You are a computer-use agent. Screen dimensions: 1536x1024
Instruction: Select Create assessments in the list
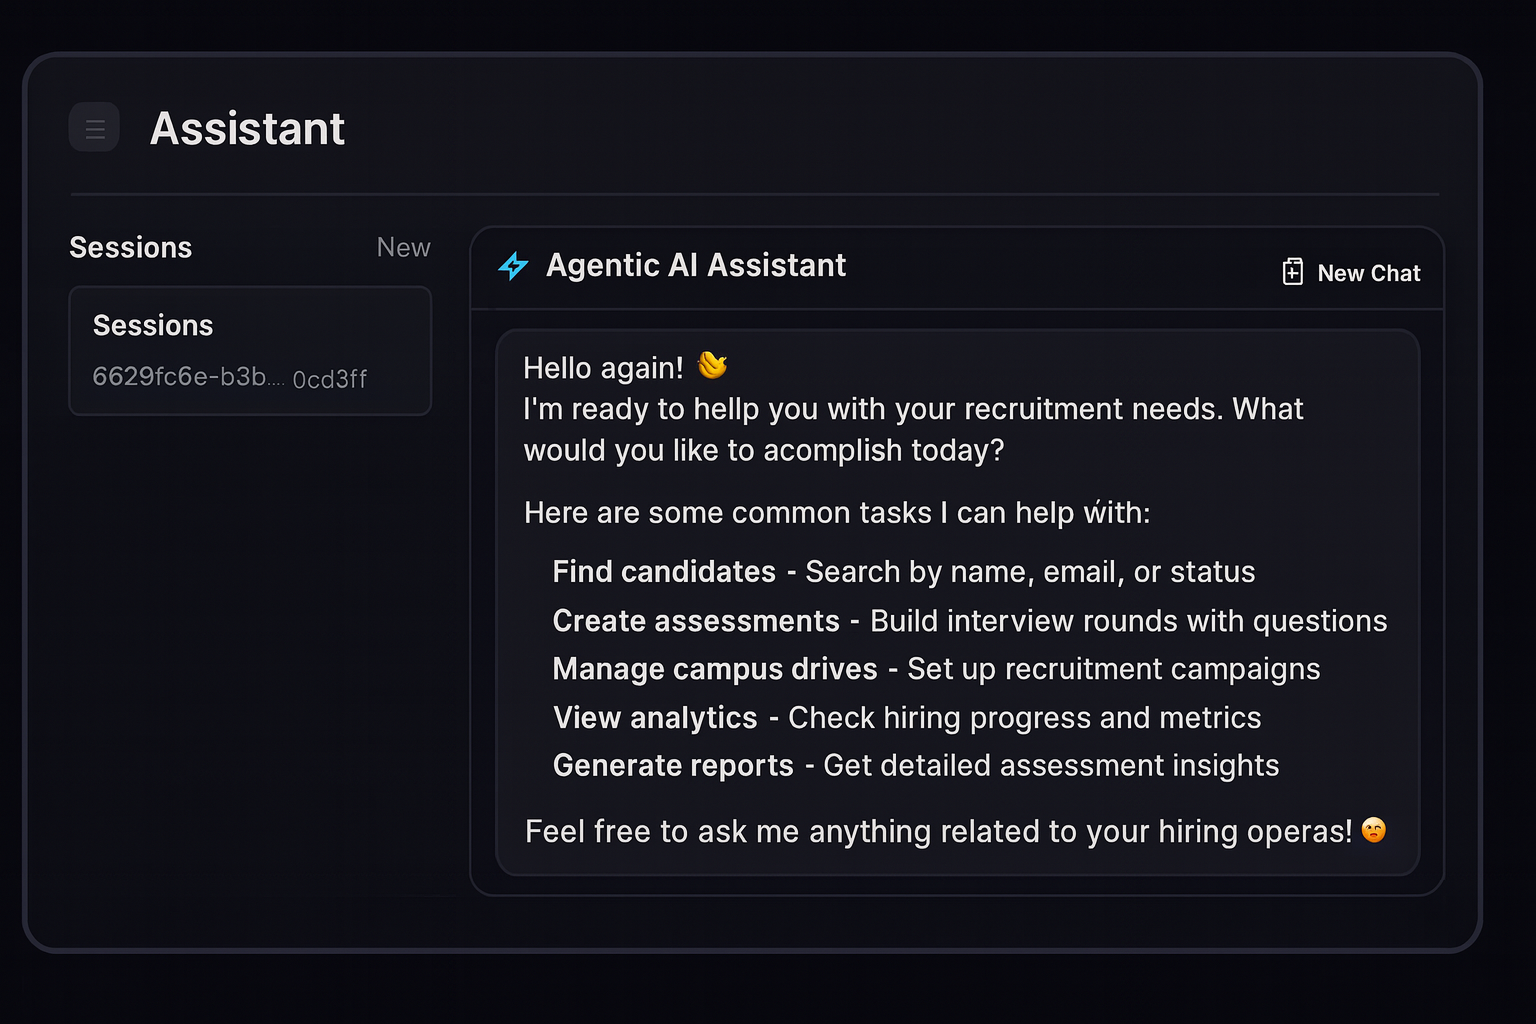click(x=696, y=621)
